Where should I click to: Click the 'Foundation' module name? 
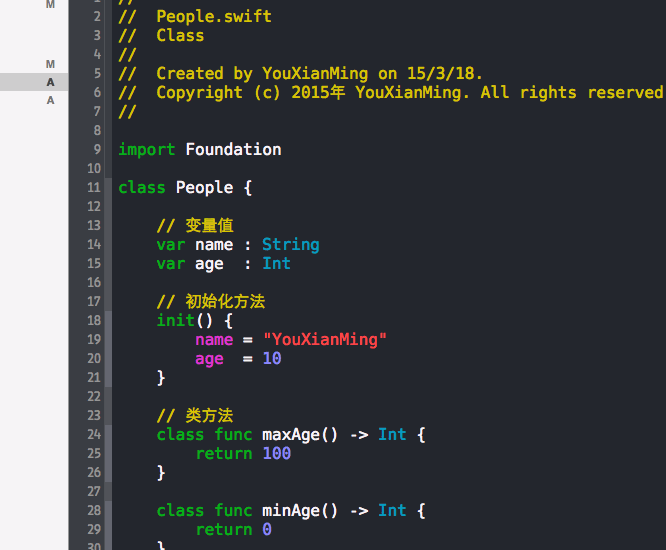pyautogui.click(x=233, y=149)
